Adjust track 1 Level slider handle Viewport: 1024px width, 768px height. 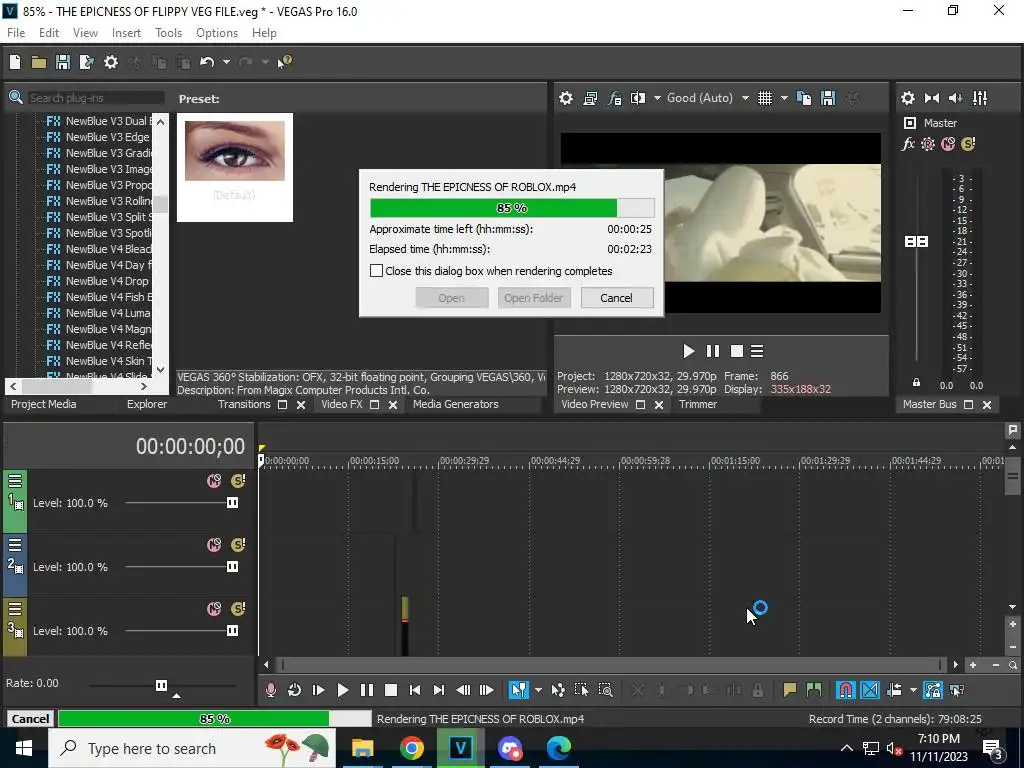pyautogui.click(x=232, y=502)
